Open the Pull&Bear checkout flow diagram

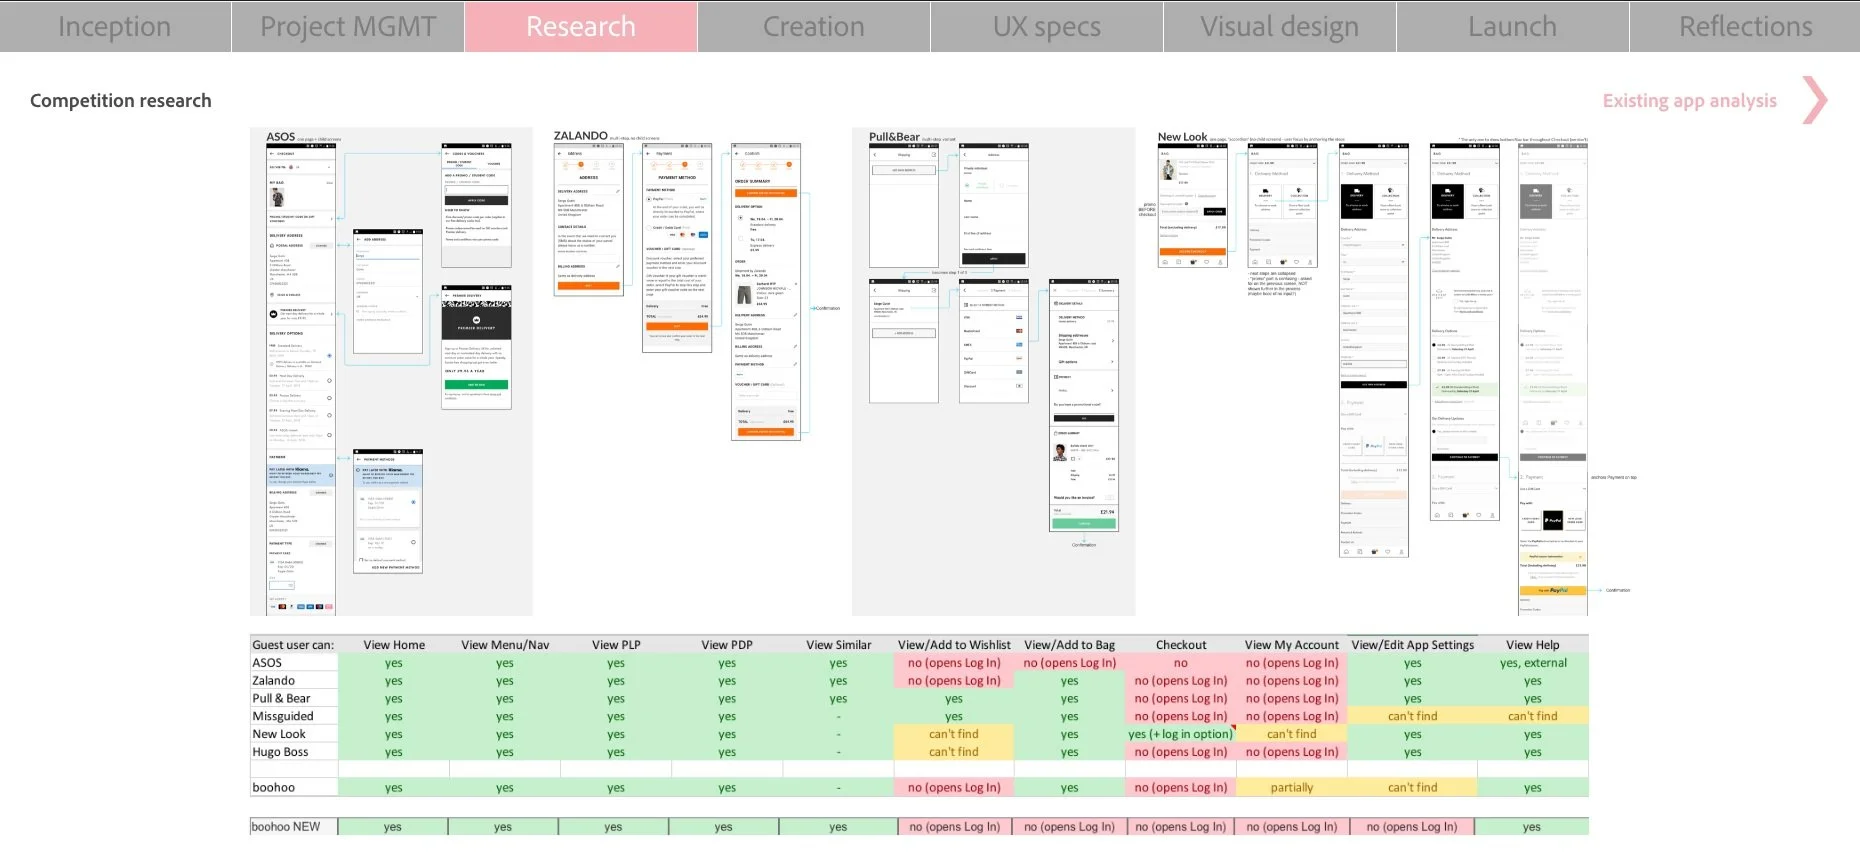point(994,371)
